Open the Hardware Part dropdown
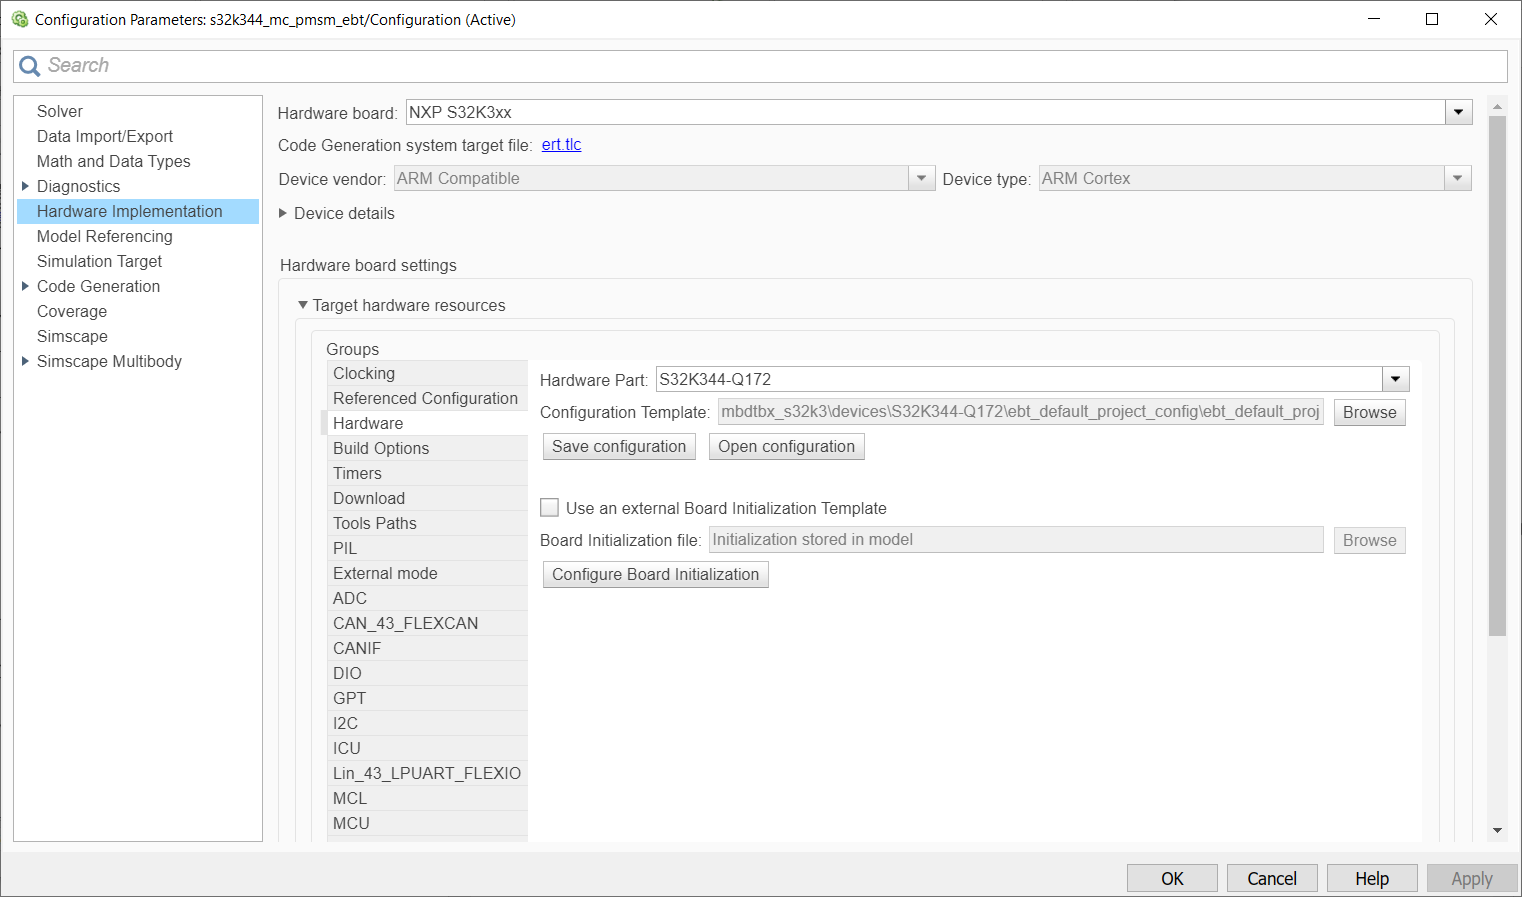 point(1394,379)
